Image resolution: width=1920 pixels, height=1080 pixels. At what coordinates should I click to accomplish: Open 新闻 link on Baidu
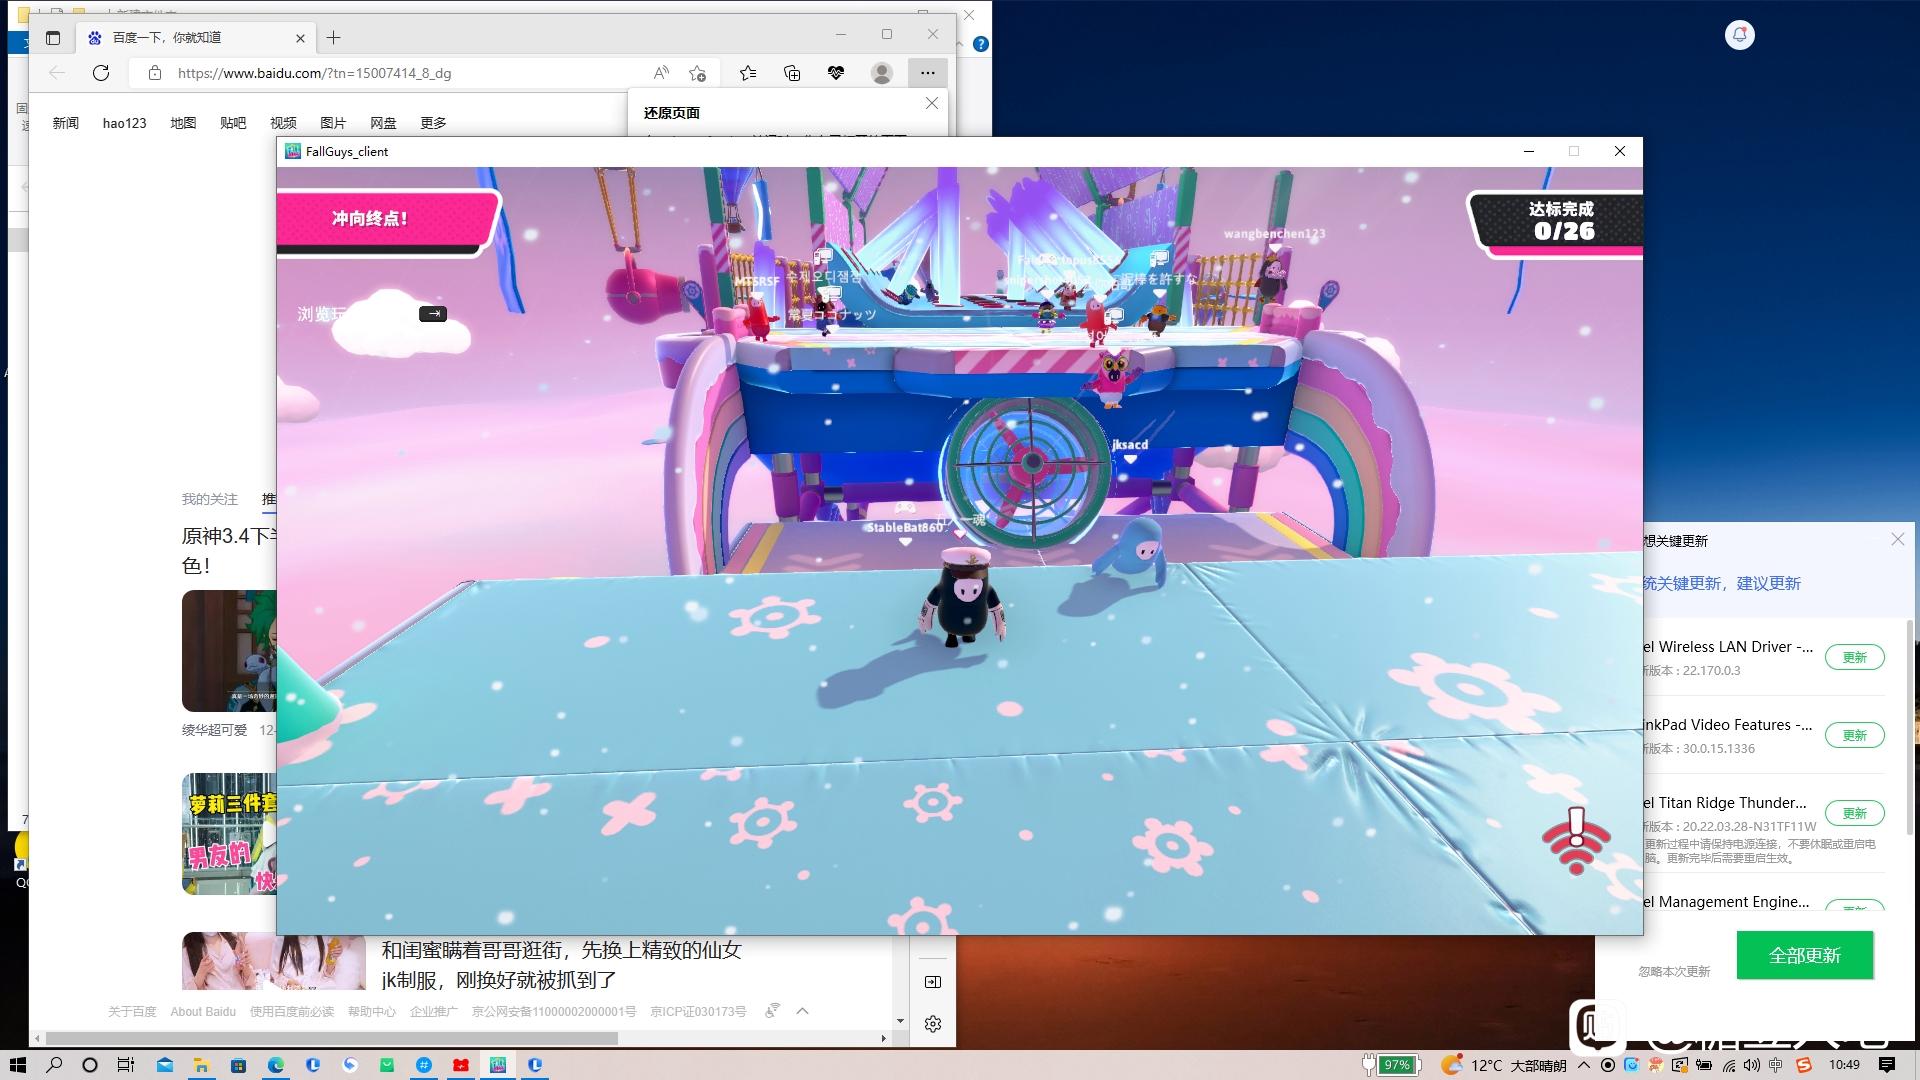66,123
